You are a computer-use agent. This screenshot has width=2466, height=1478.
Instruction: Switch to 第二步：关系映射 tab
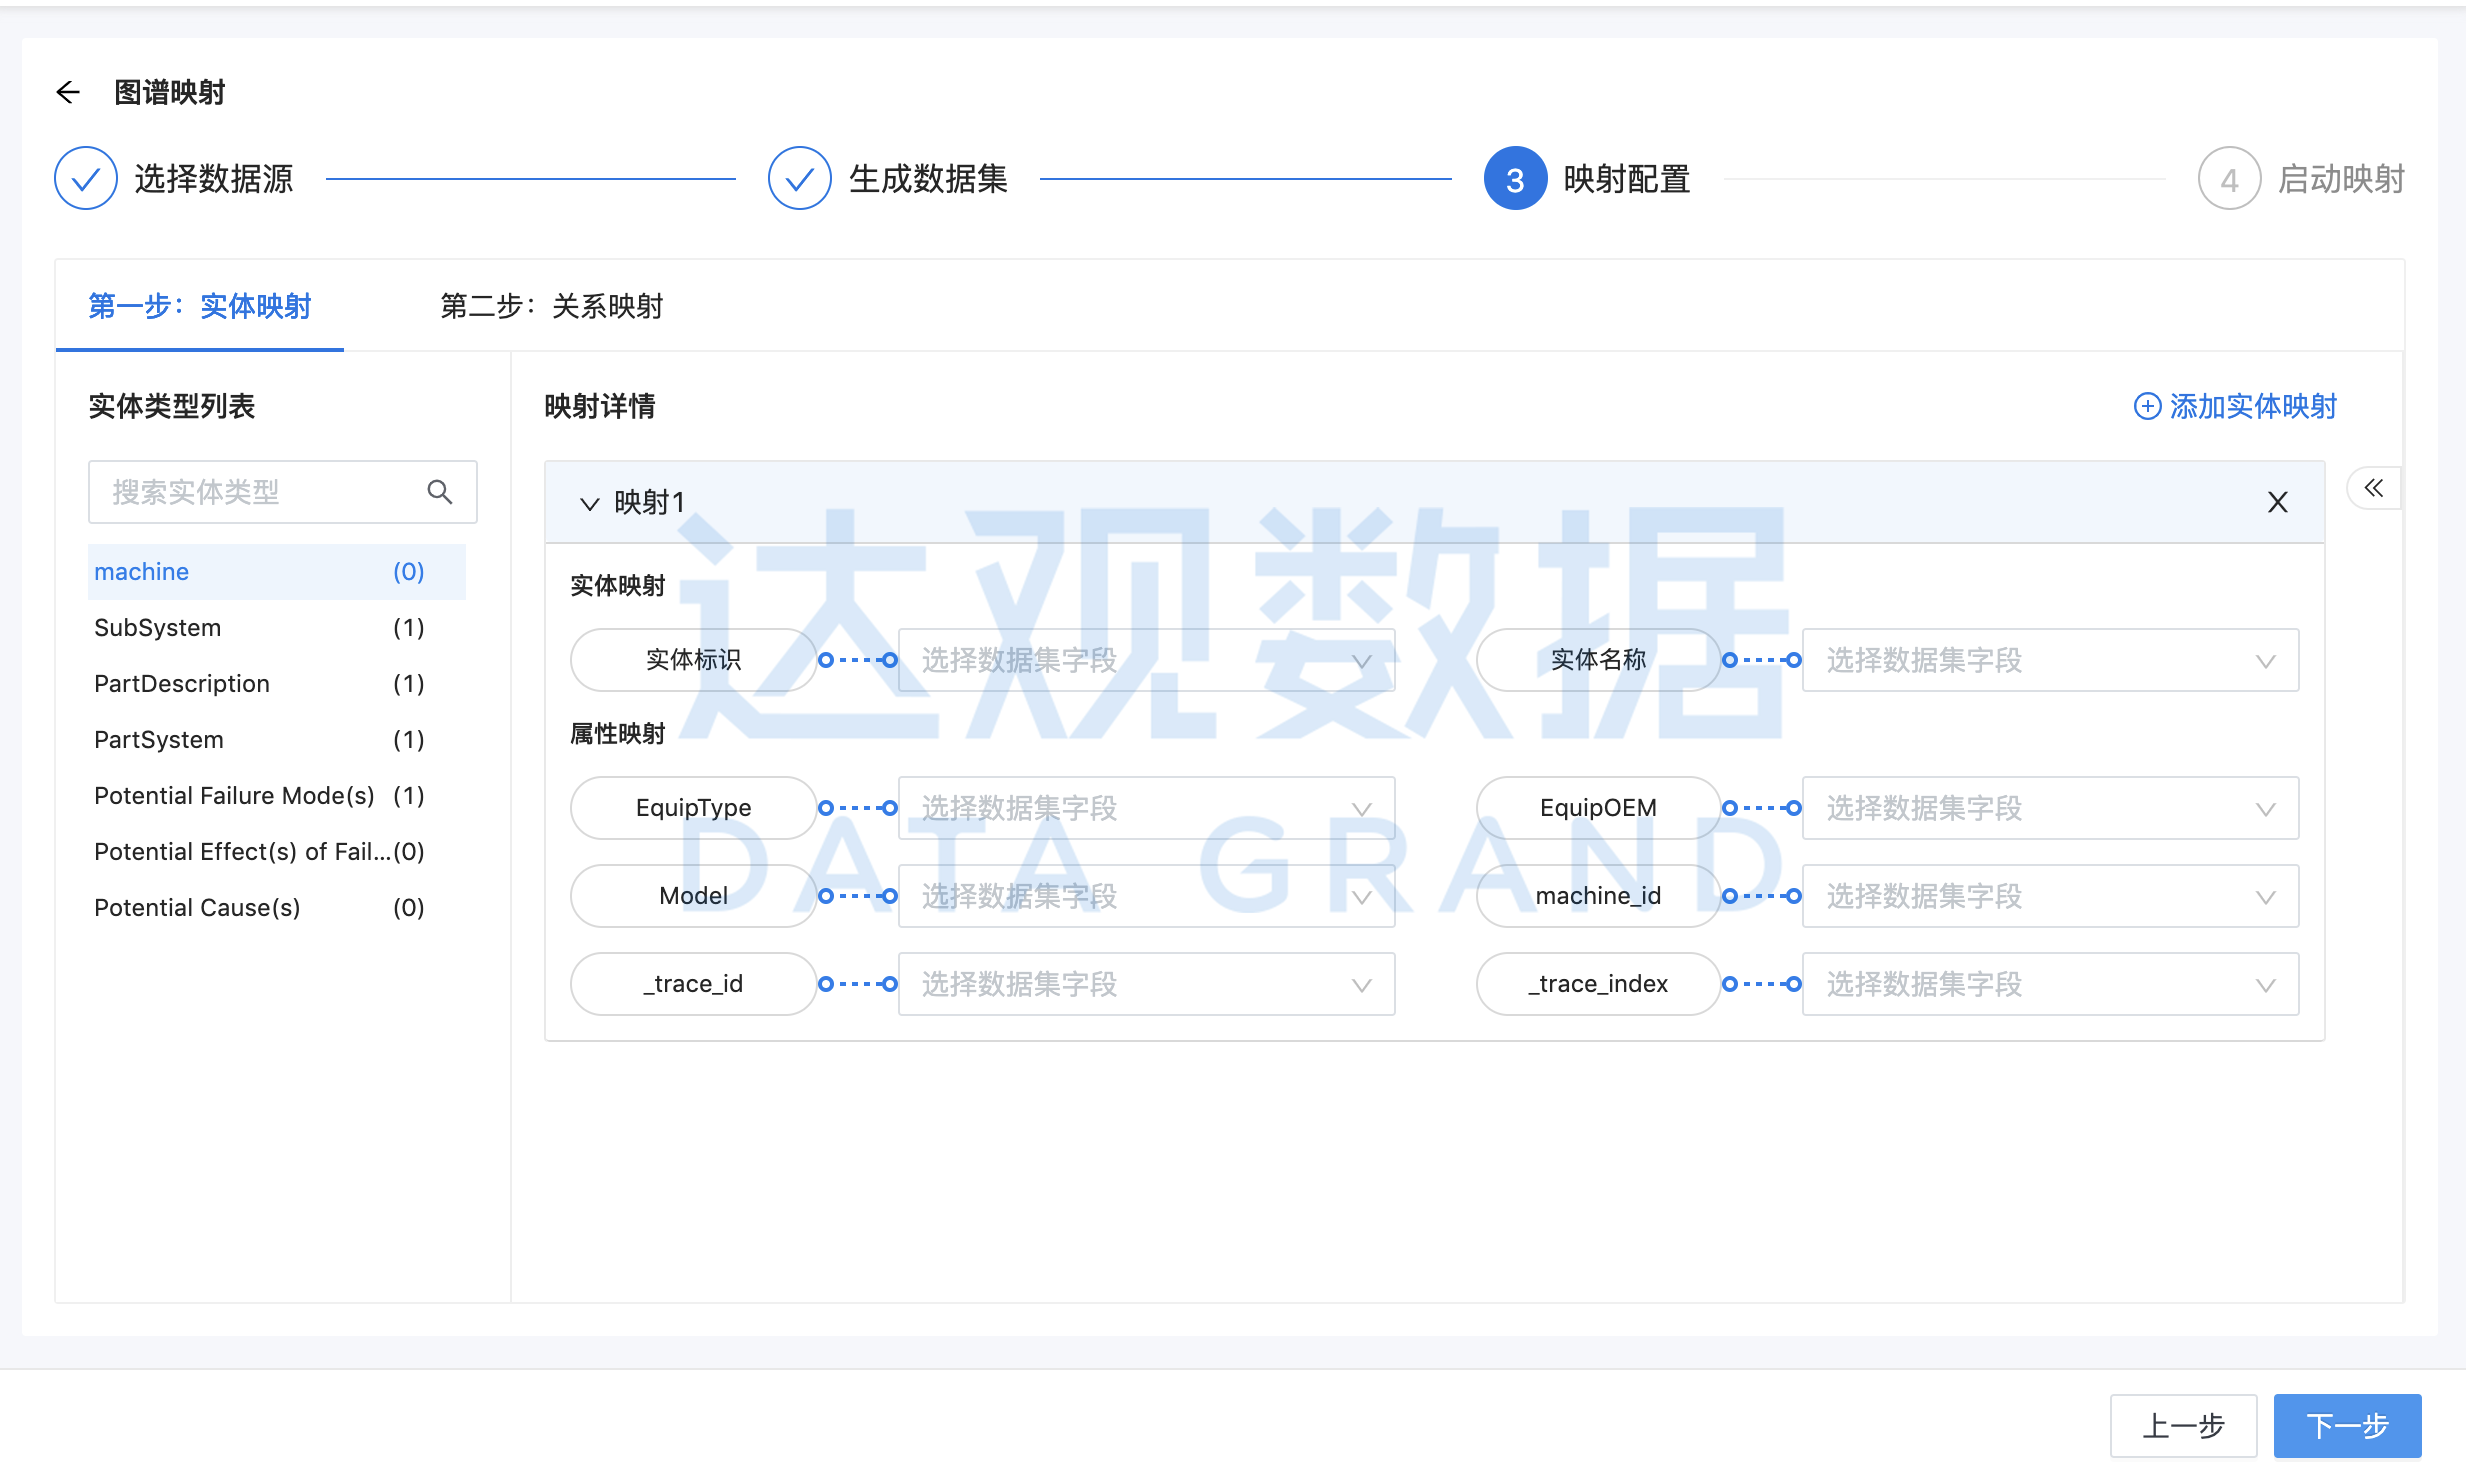click(552, 306)
